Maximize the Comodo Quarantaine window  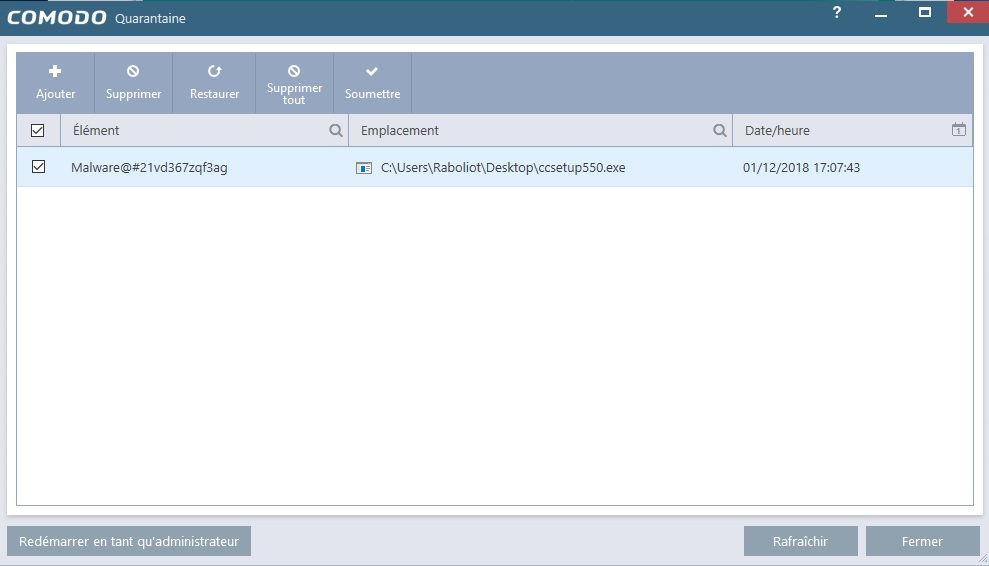pos(925,12)
